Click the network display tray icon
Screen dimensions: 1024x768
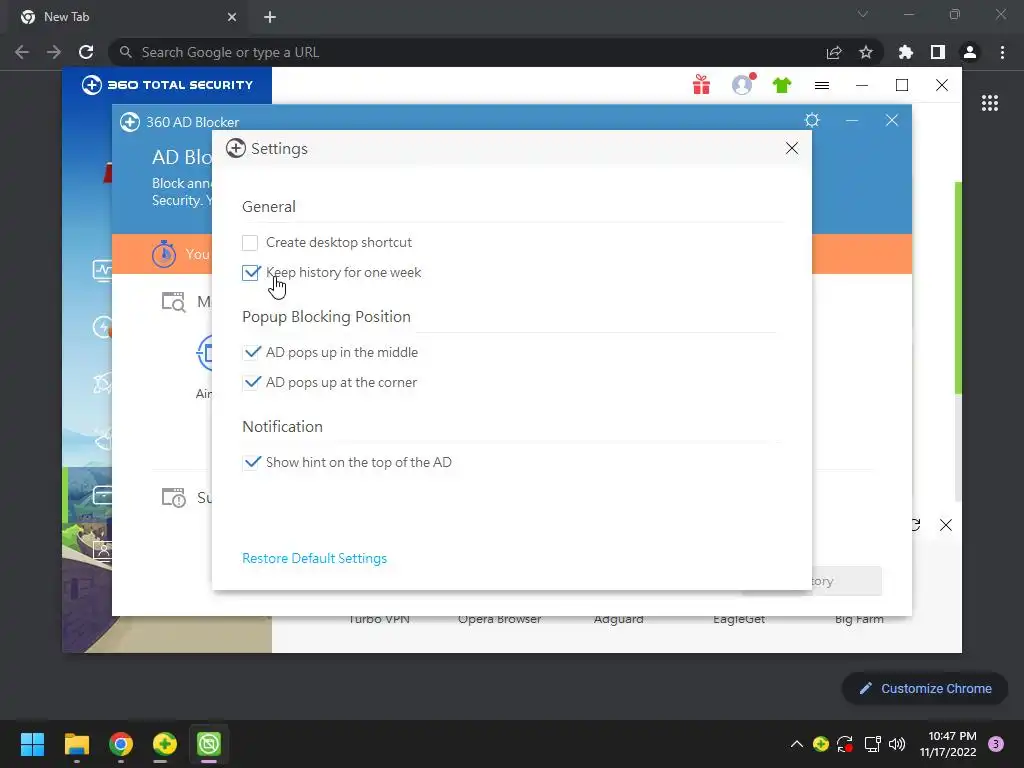pyautogui.click(x=872, y=744)
